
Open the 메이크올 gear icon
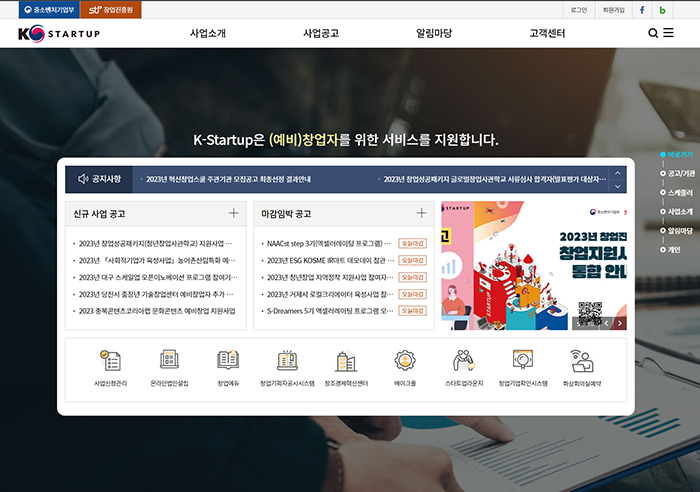point(405,360)
